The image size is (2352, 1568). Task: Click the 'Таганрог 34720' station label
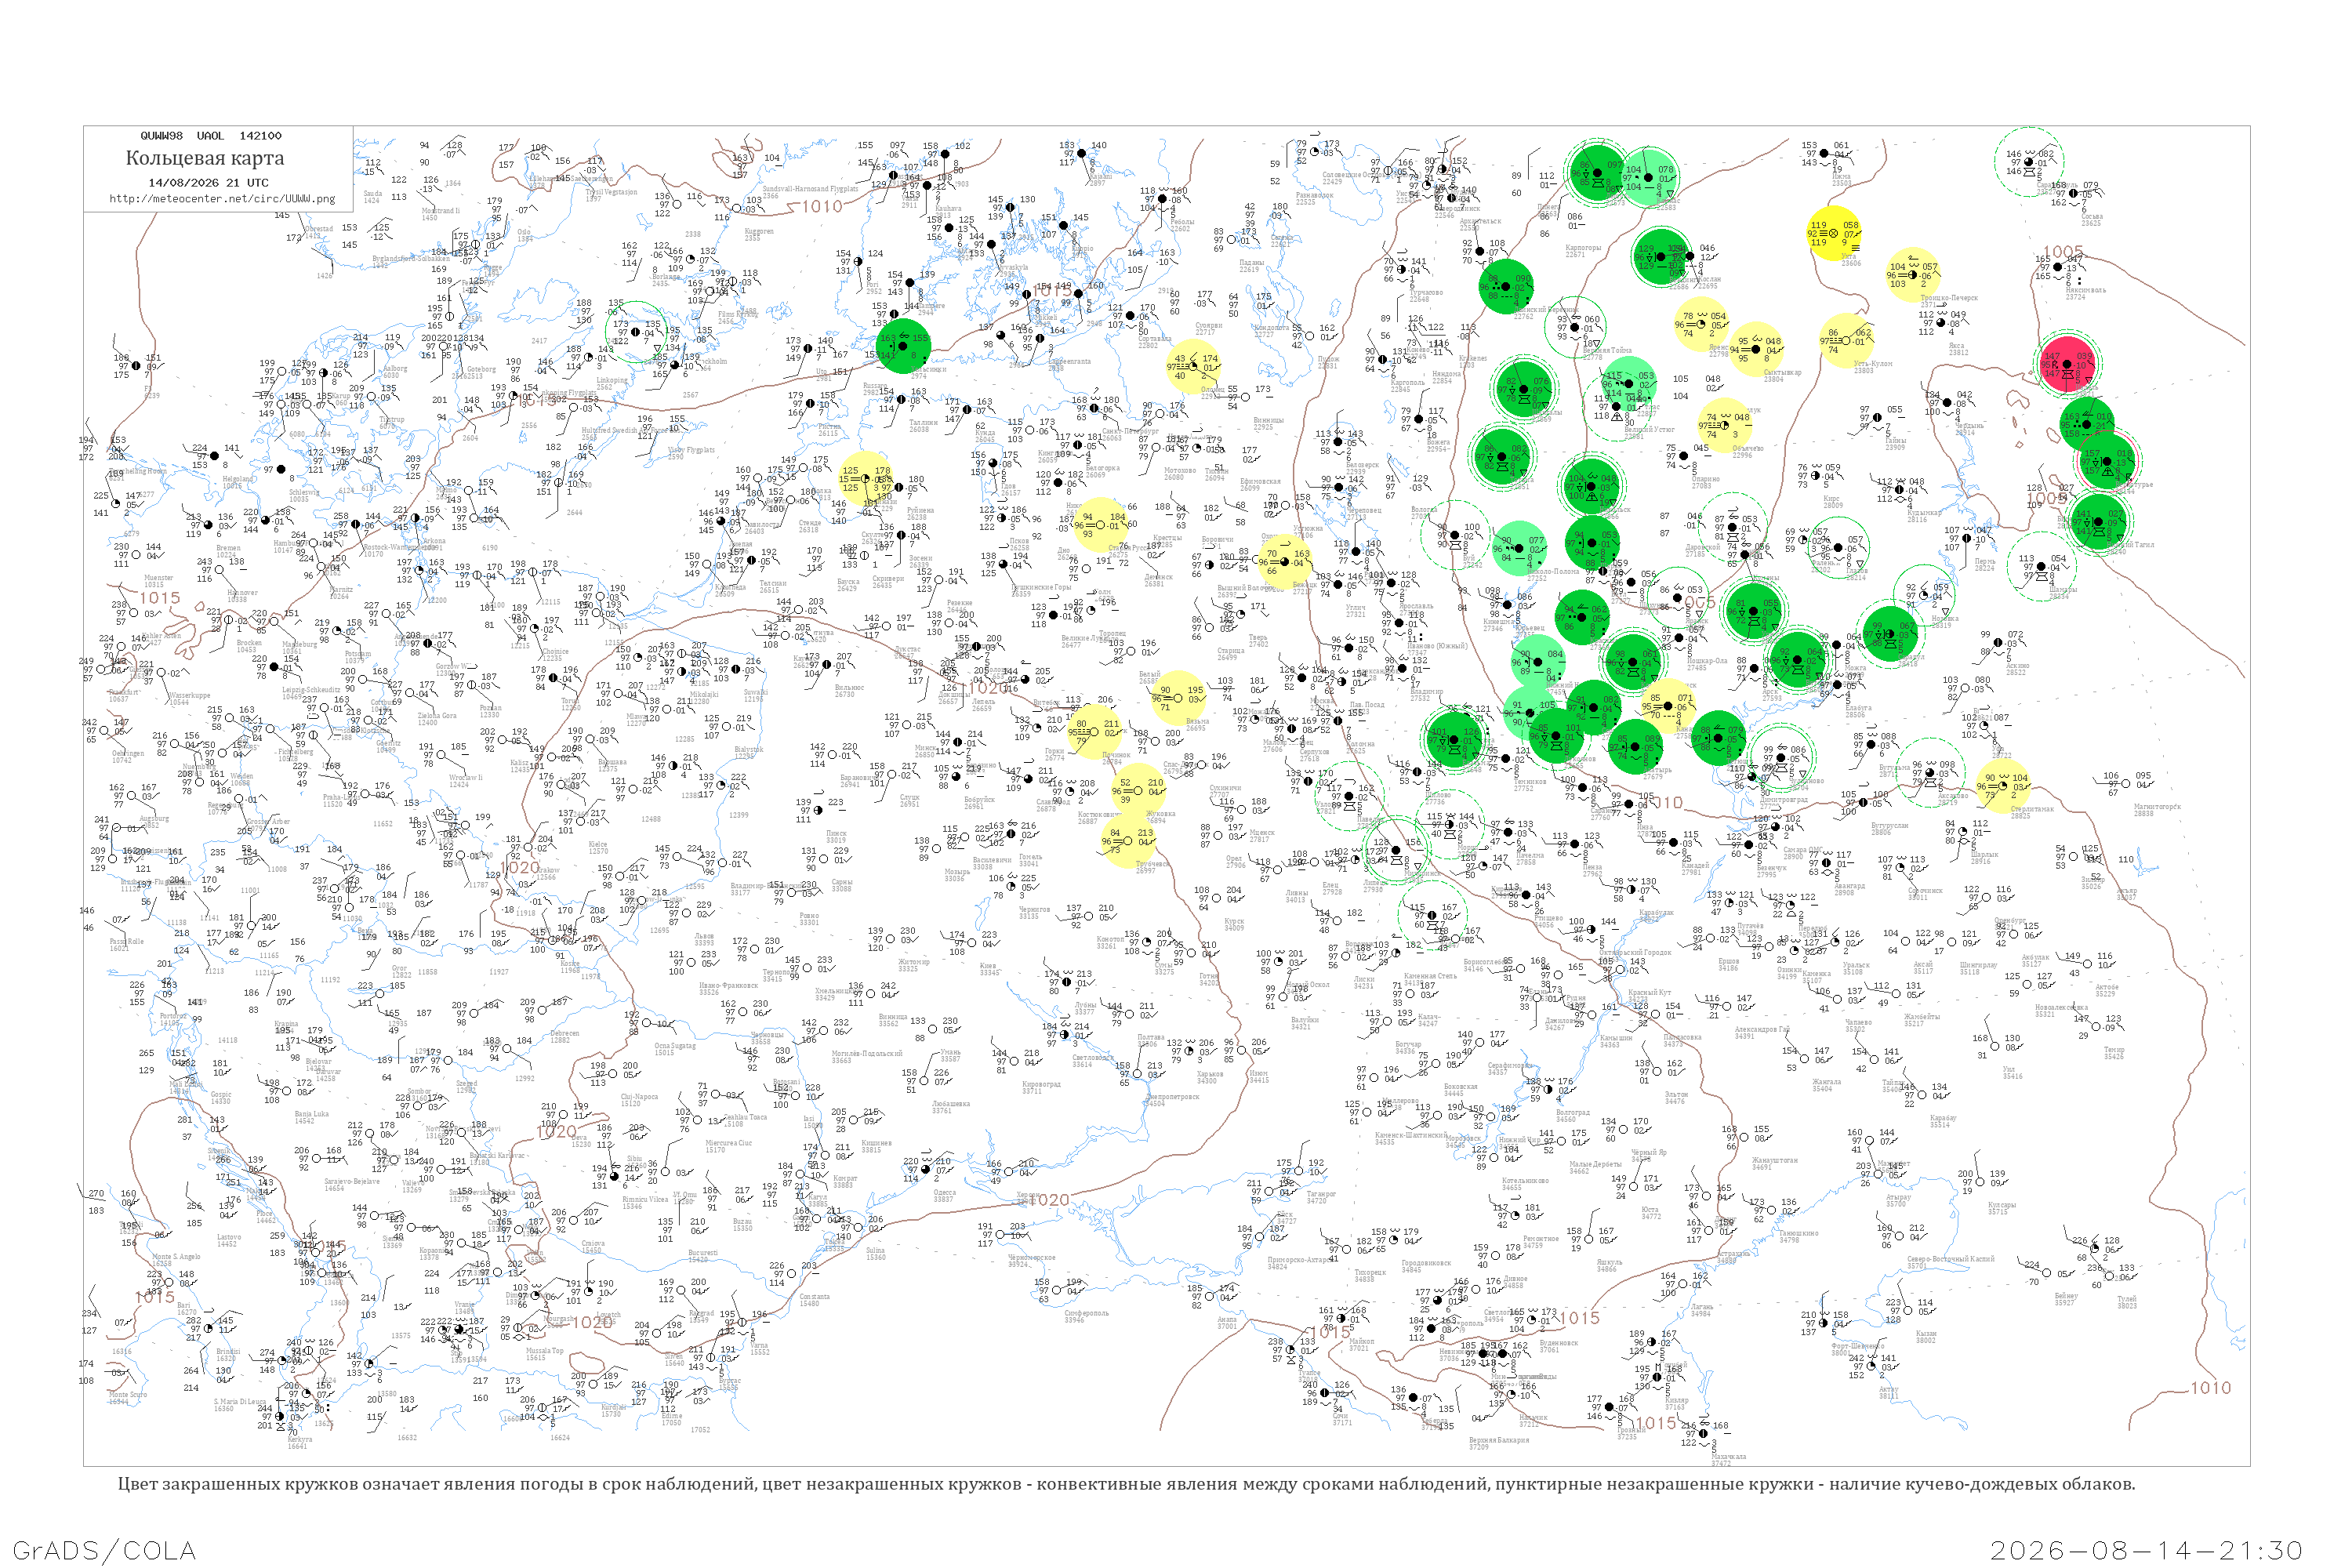point(1321,1197)
